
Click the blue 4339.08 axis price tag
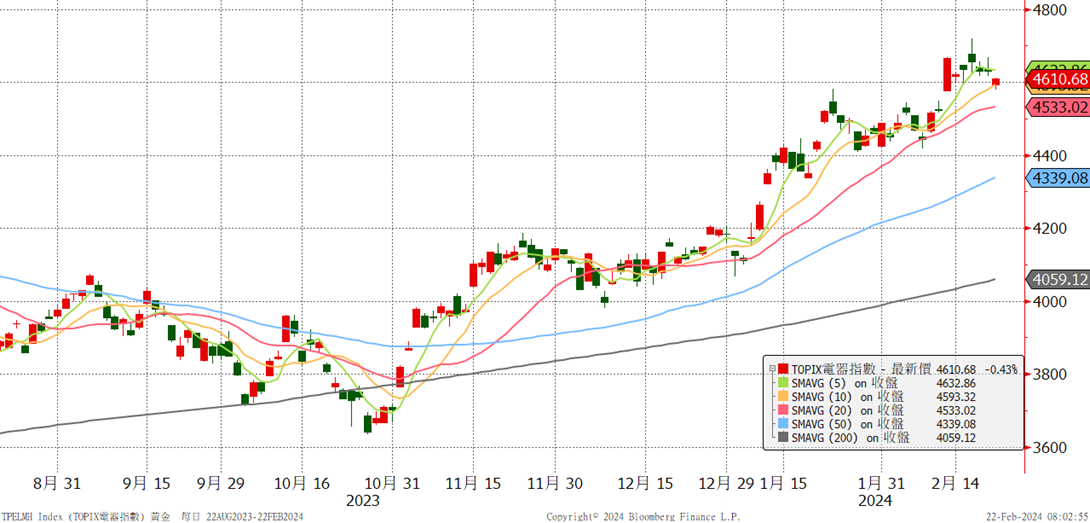tap(1059, 178)
